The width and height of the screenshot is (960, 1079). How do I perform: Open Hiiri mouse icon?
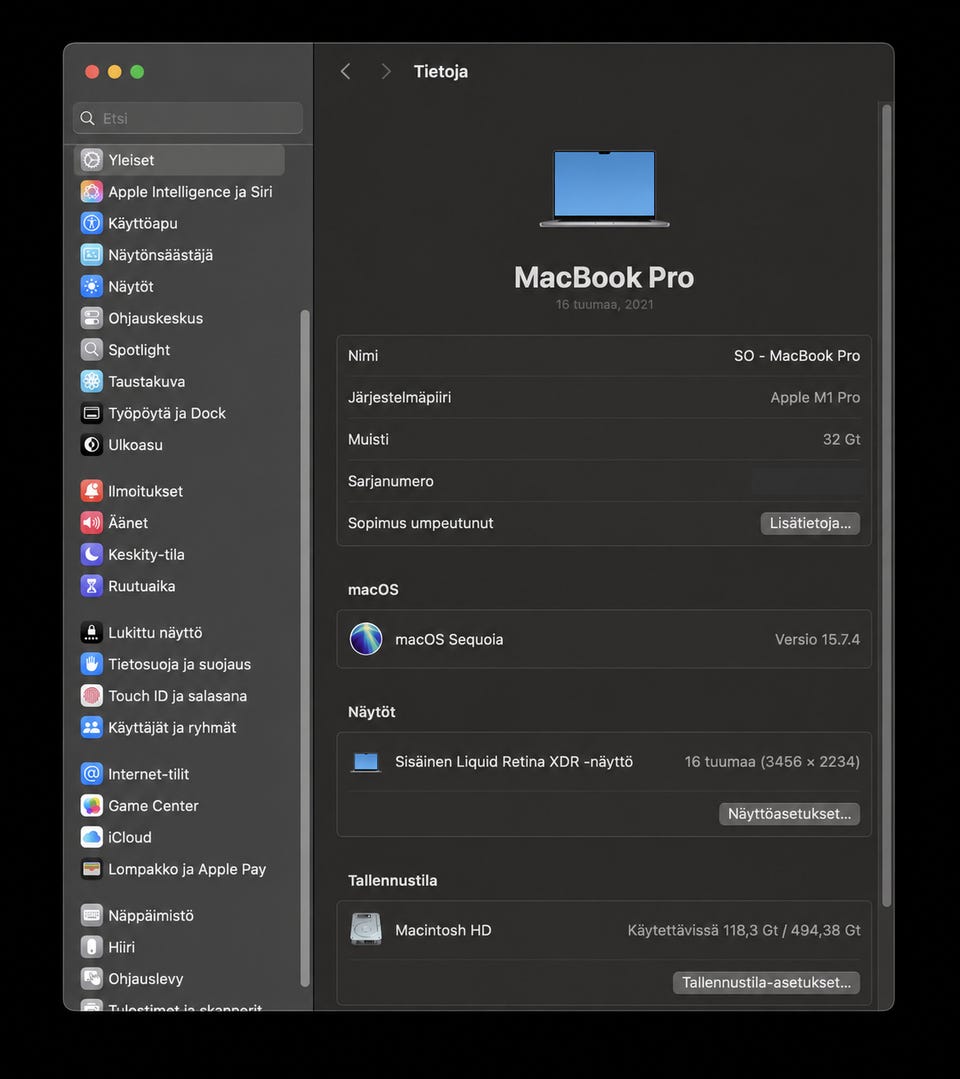[92, 947]
